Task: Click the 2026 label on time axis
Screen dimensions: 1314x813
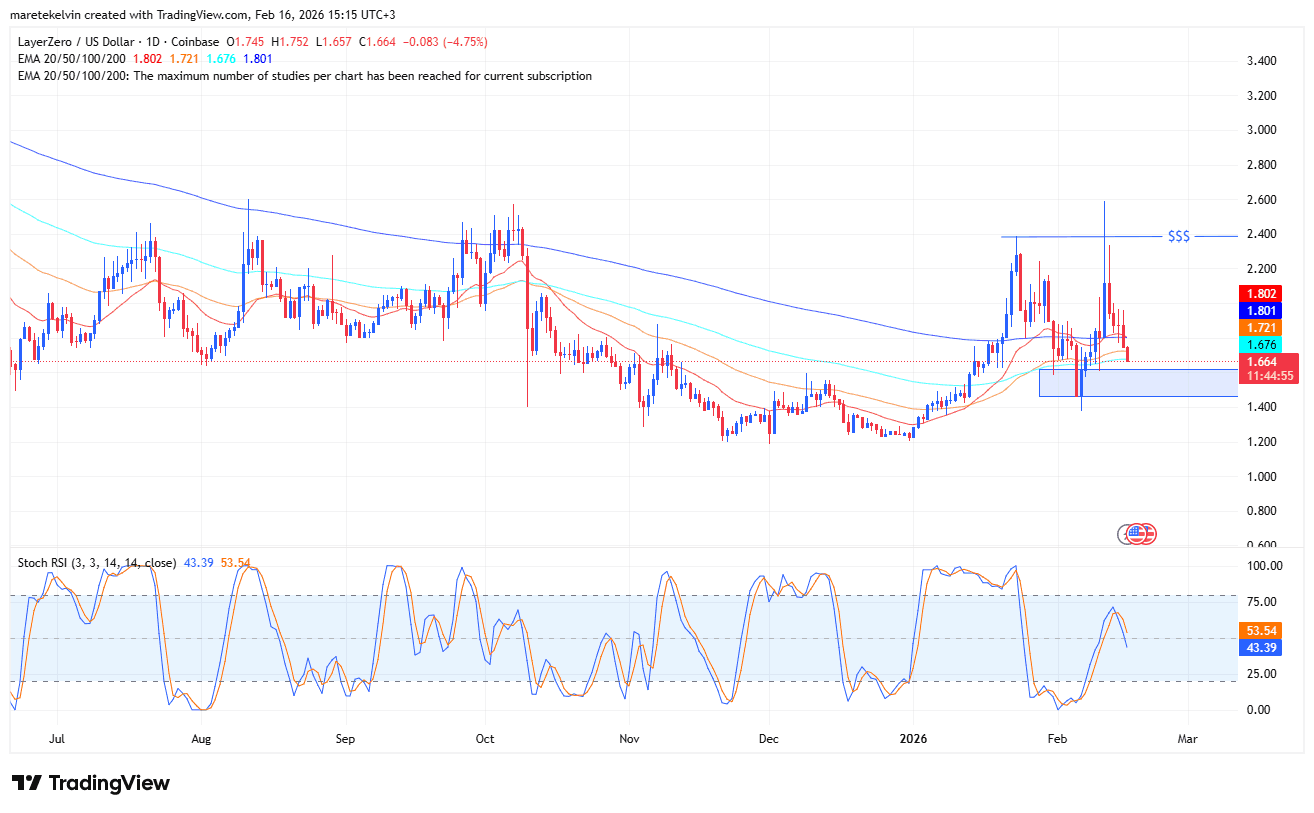Action: point(913,739)
